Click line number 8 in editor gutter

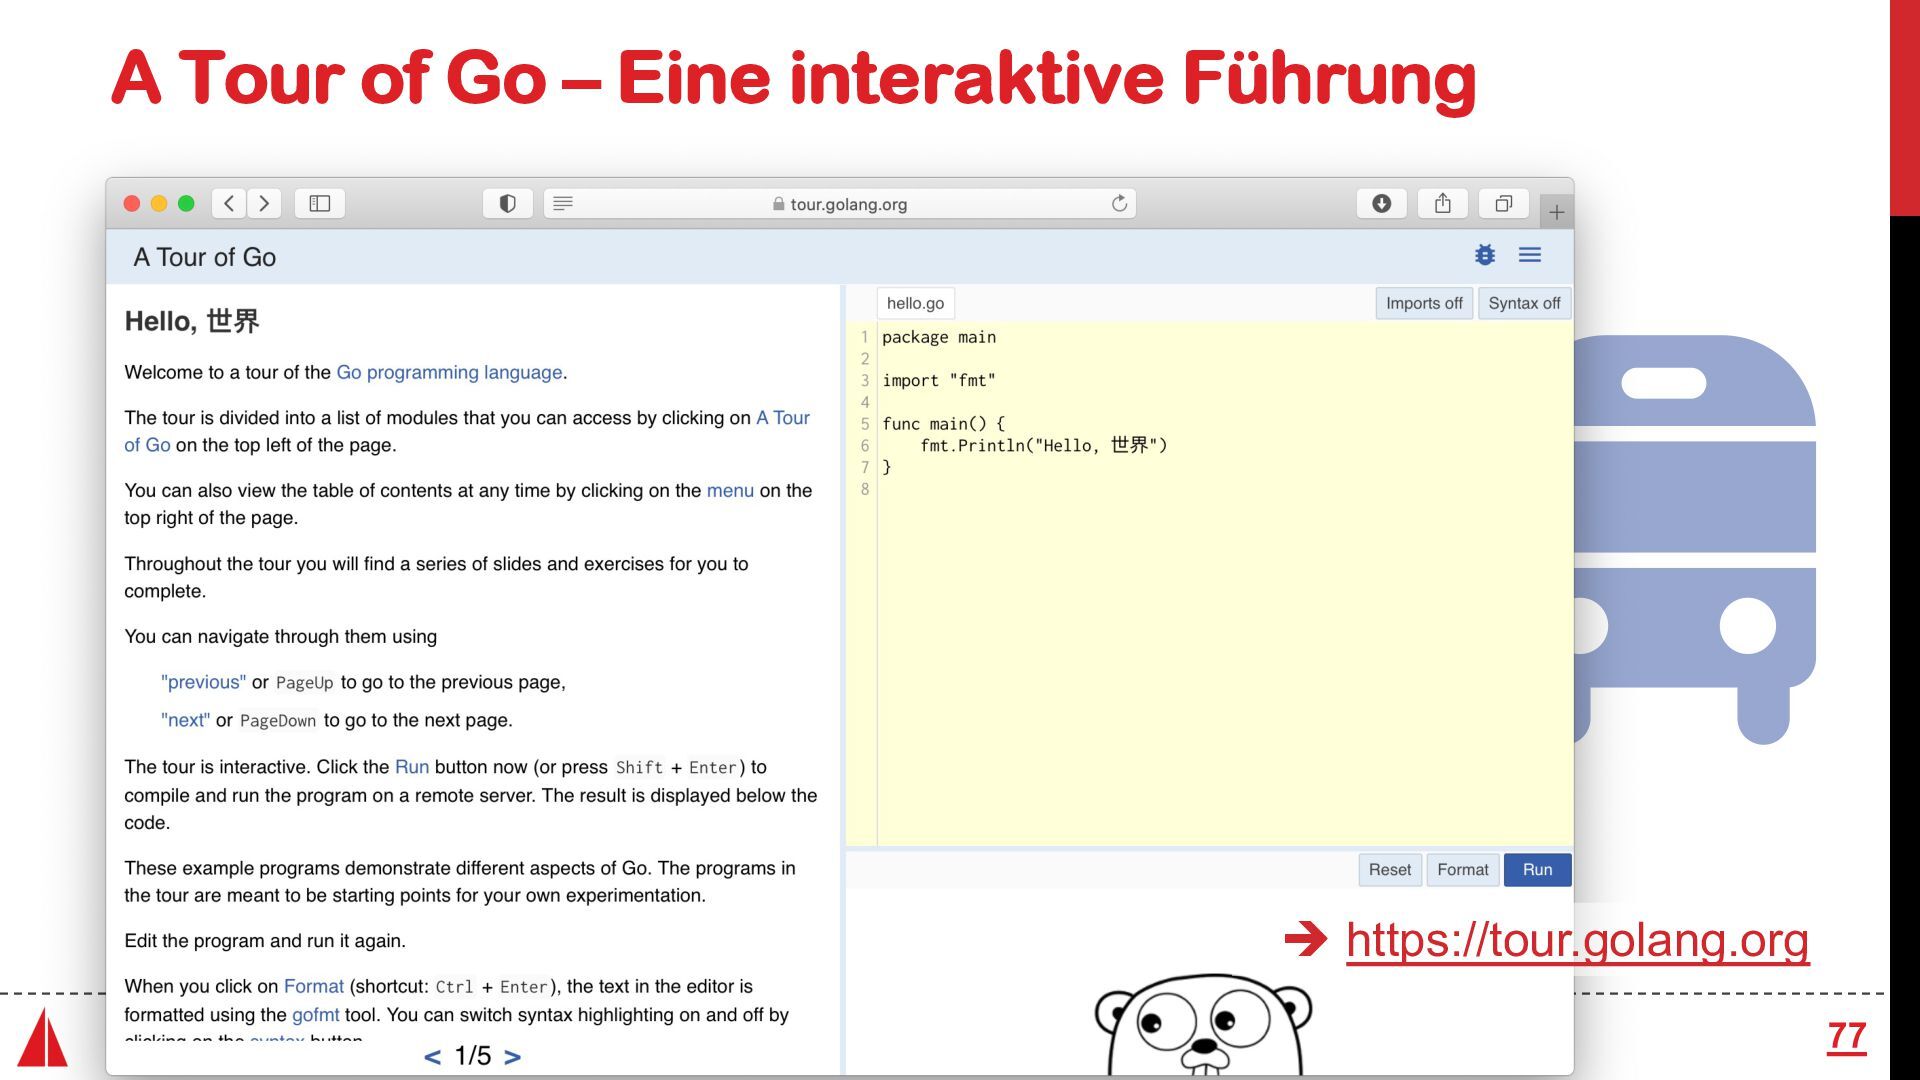[x=865, y=489]
